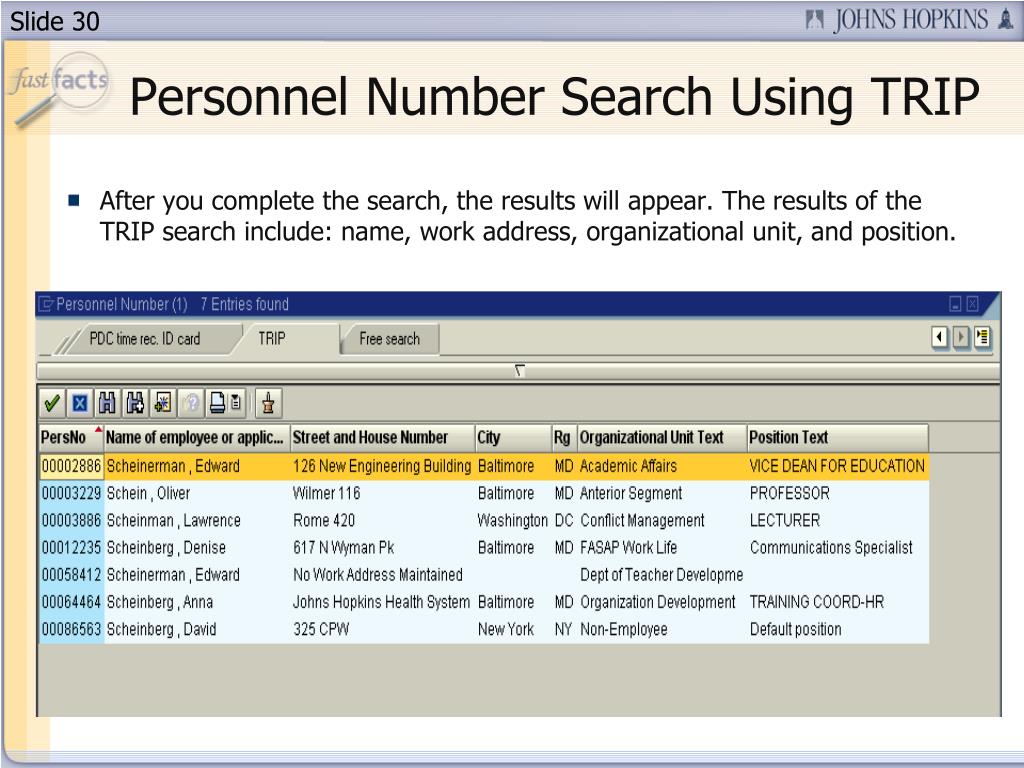Confirm selection with the green checkmark
1024x768 pixels.
(x=52, y=404)
